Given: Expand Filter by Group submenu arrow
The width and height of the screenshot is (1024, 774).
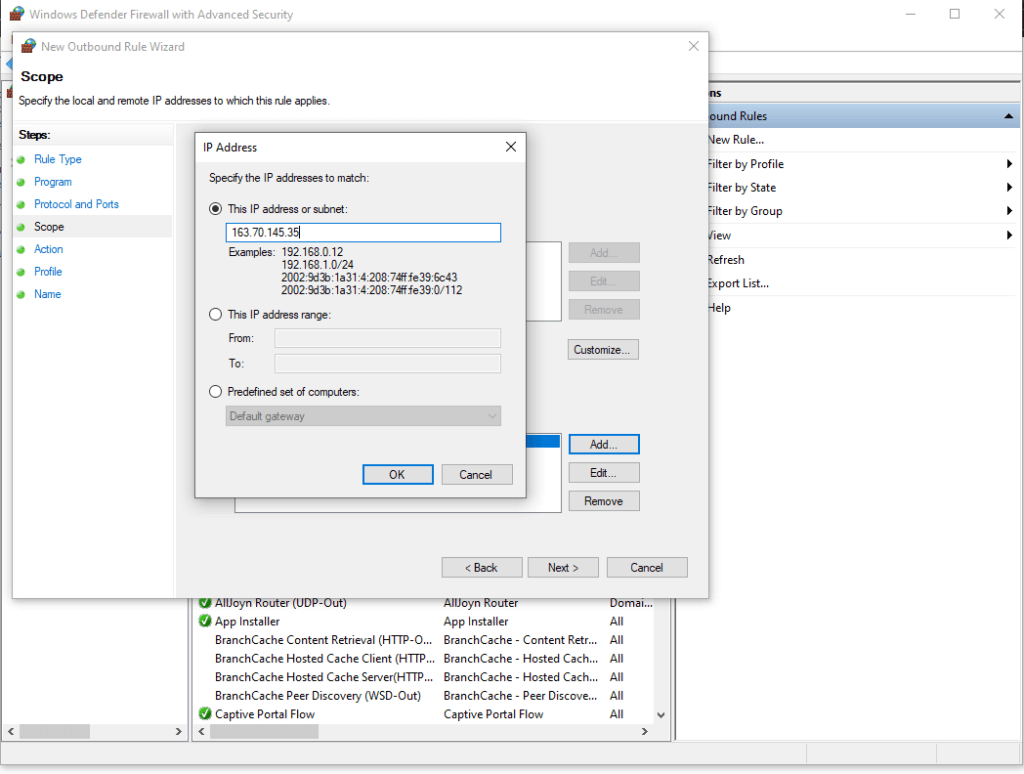Looking at the screenshot, I should (x=1009, y=211).
